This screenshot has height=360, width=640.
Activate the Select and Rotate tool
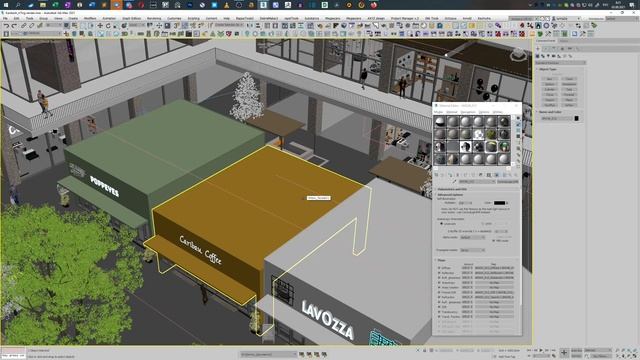coord(108,25)
